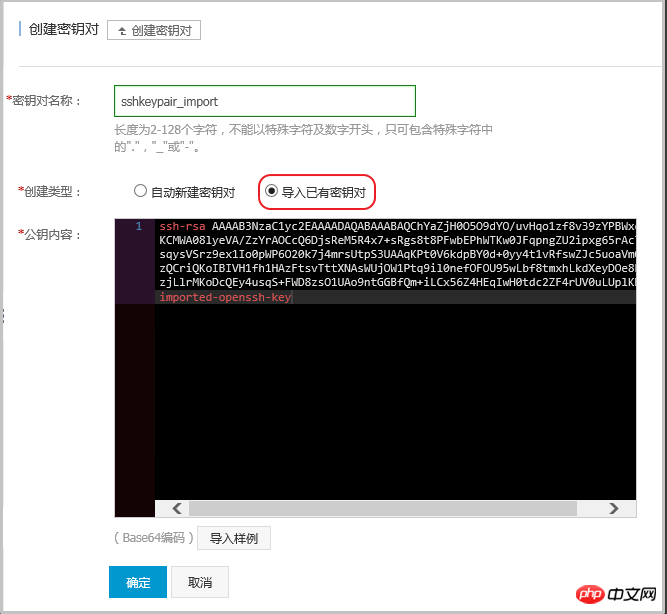Confirm with the blue 确定 button

[x=138, y=582]
